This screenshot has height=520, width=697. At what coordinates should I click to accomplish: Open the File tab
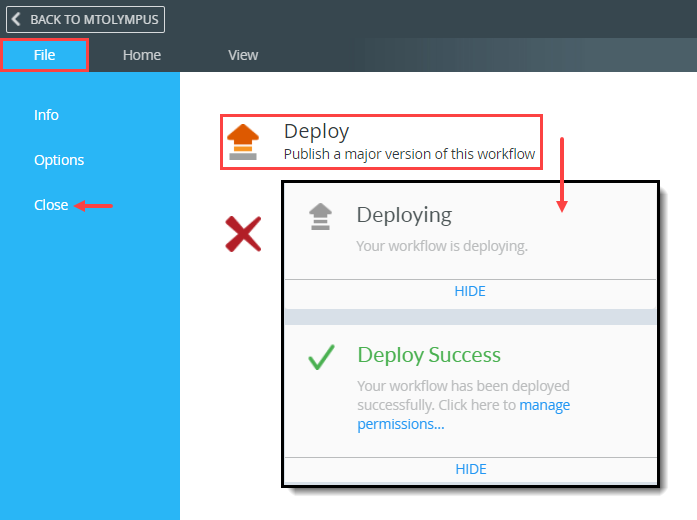tap(44, 55)
